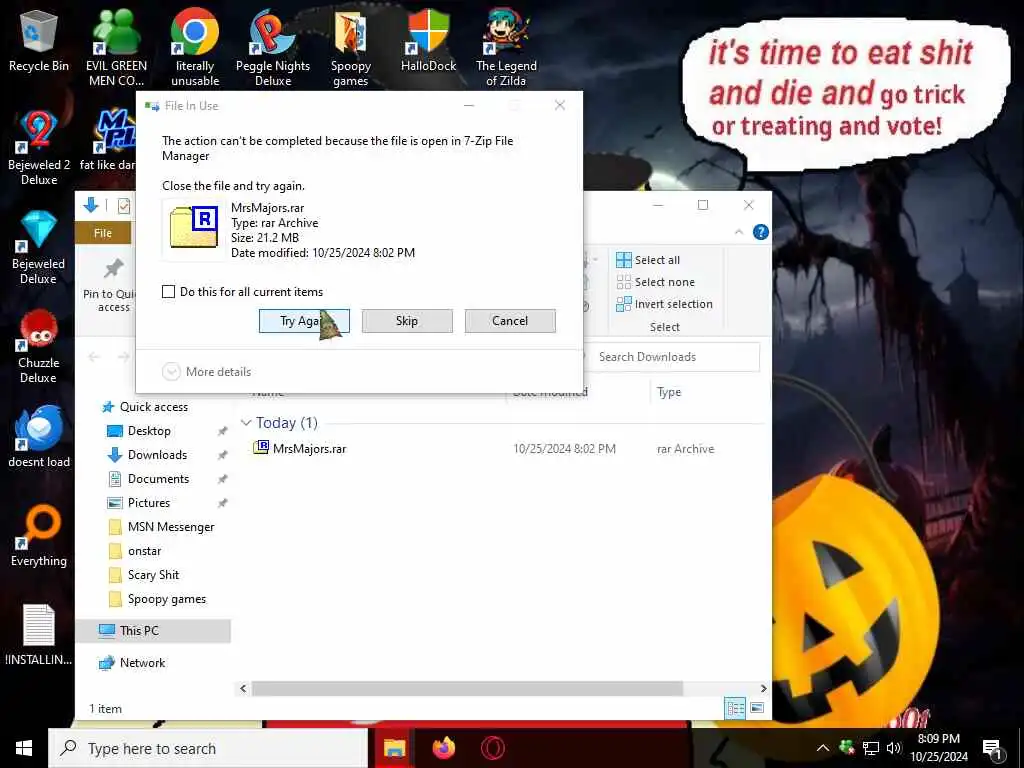The width and height of the screenshot is (1024, 768).
Task: Open Firefox from the taskbar
Action: pyautogui.click(x=443, y=748)
